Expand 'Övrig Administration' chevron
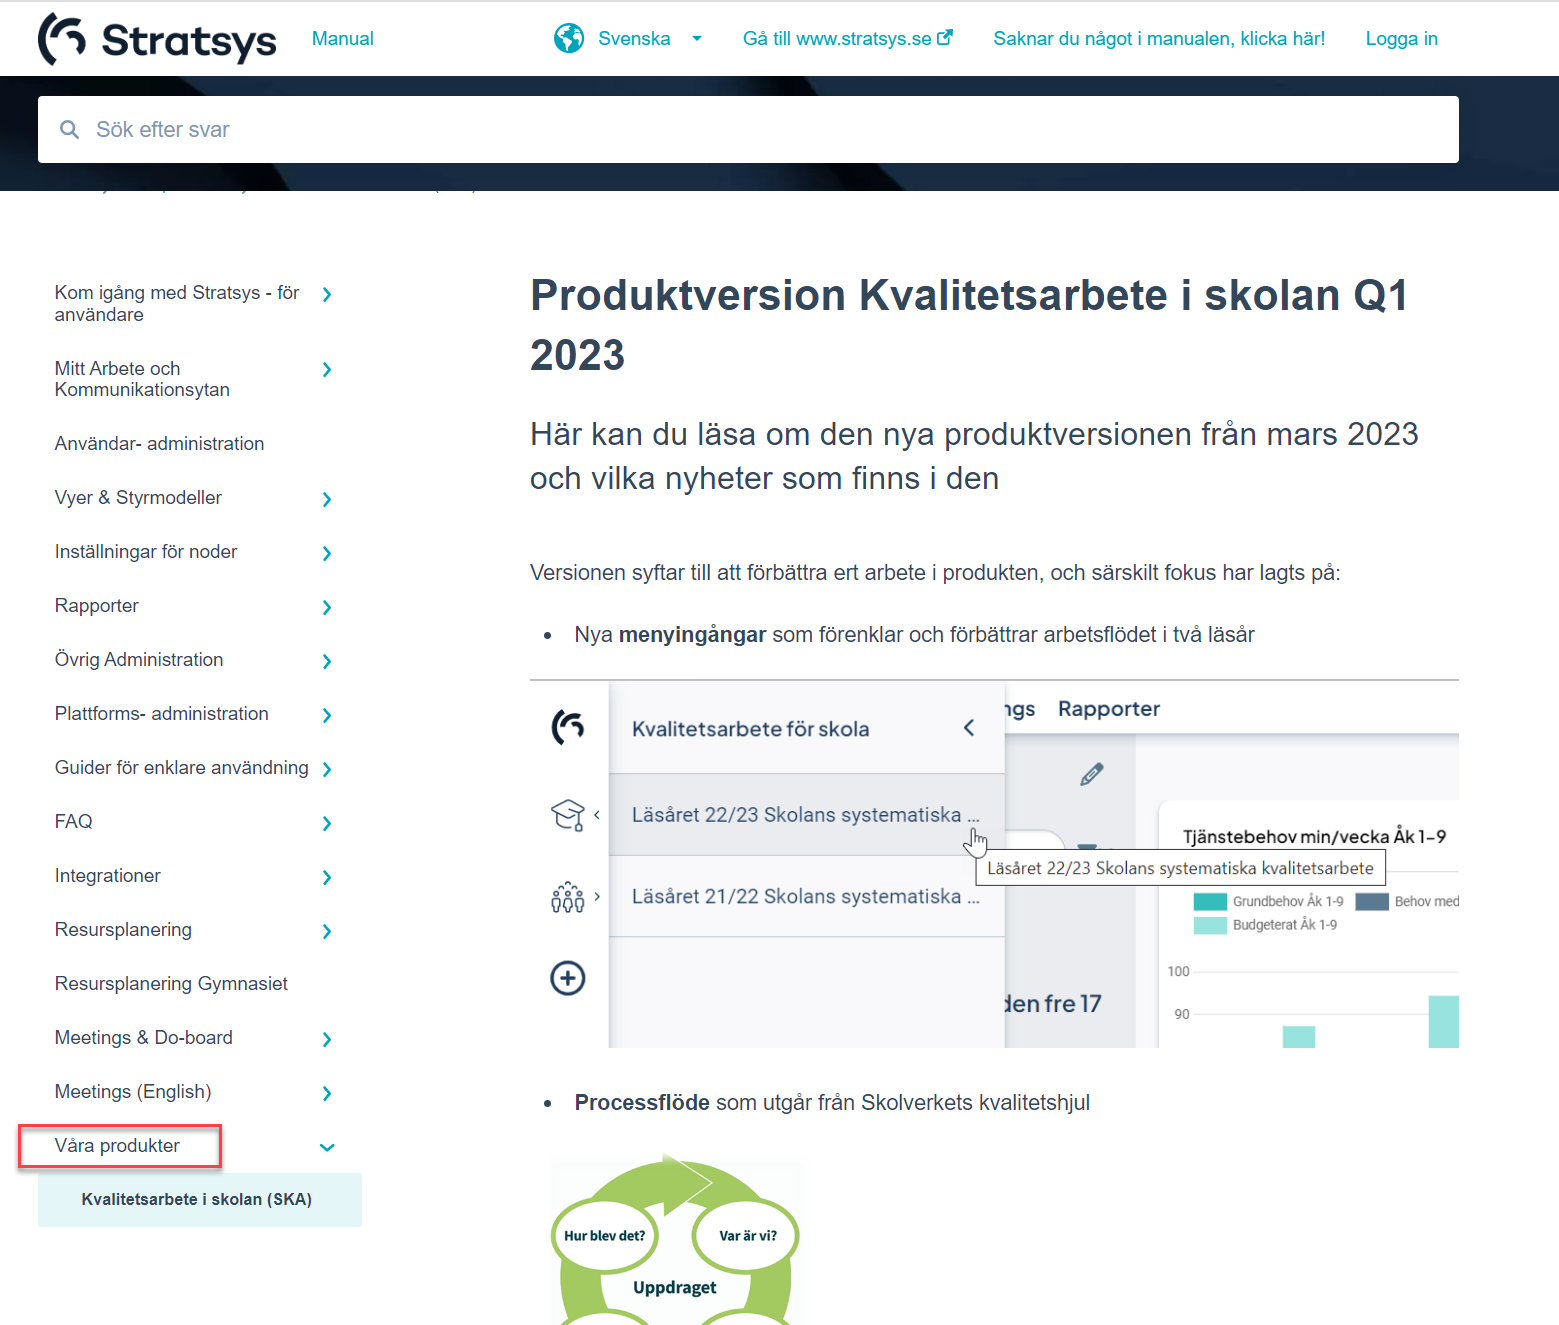Image resolution: width=1559 pixels, height=1325 pixels. [x=327, y=661]
